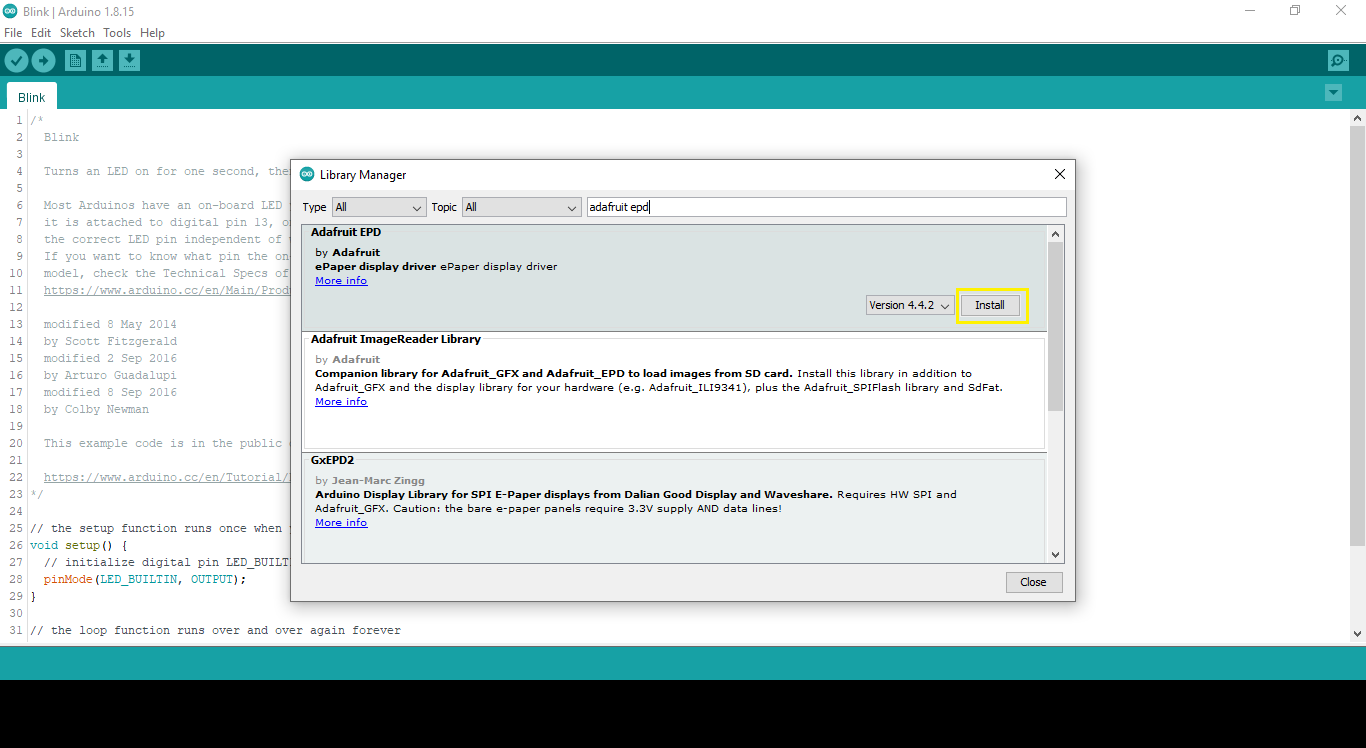Open the Serial Monitor icon

point(1338,61)
